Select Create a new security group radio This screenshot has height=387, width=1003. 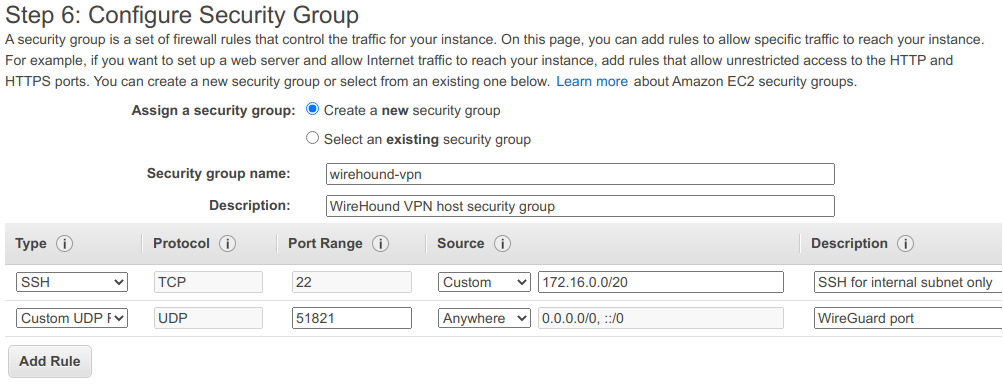(312, 109)
